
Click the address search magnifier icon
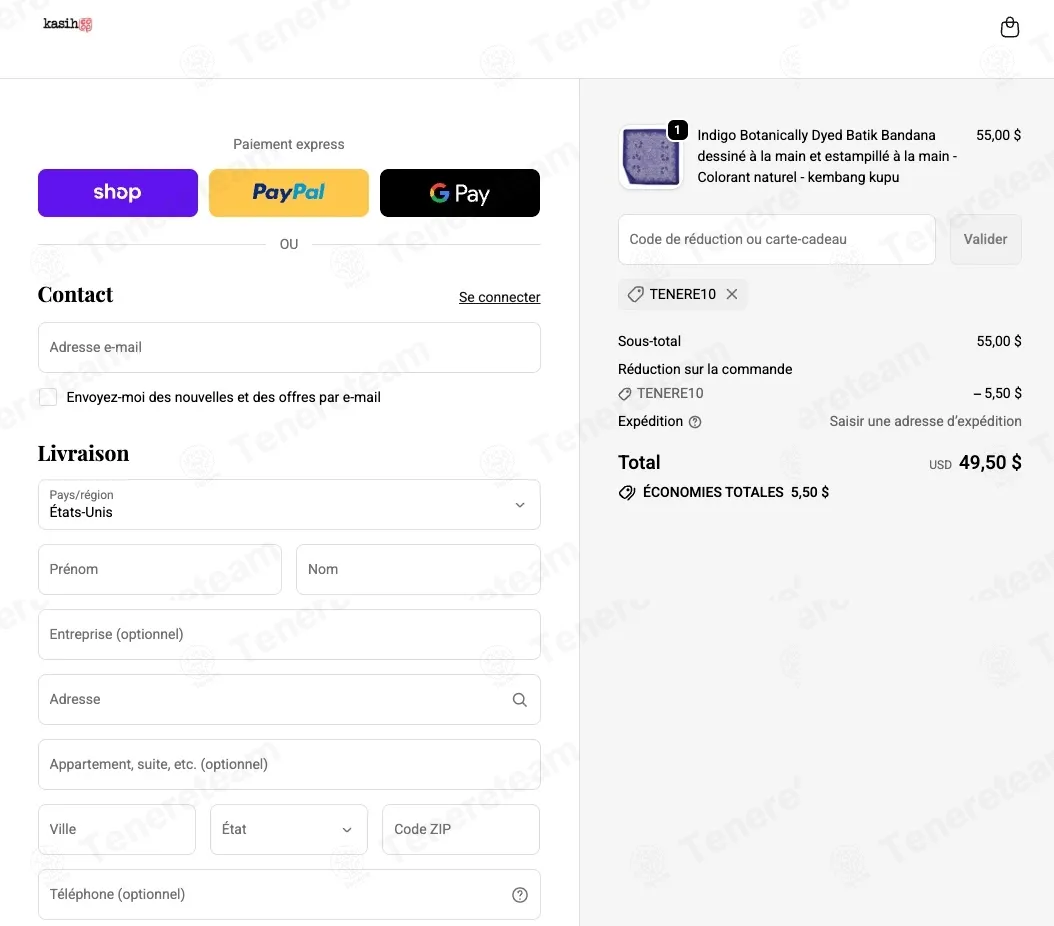519,700
